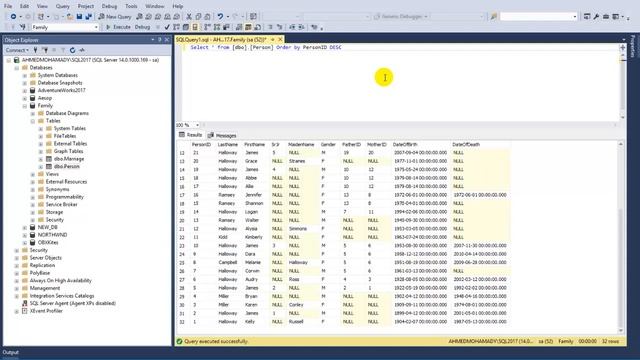This screenshot has height=360, width=640.
Task: Open the Connect dropdown in Object Explorer
Action: [17, 50]
